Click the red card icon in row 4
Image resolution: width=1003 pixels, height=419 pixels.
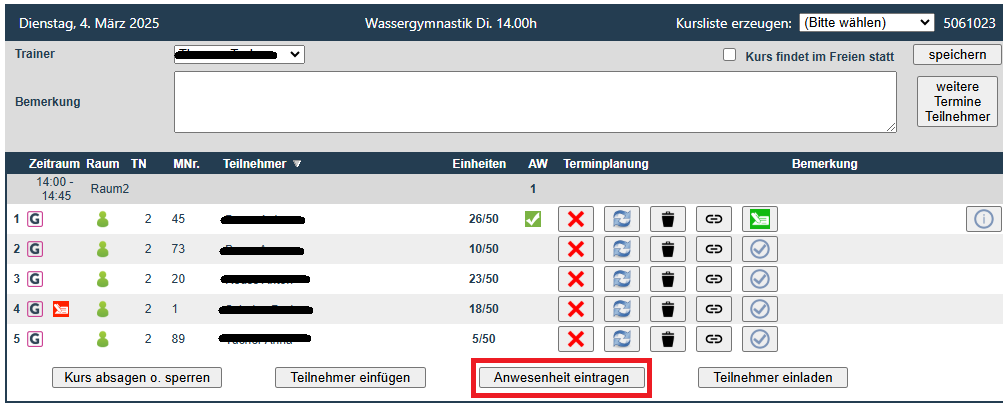[x=61, y=309]
